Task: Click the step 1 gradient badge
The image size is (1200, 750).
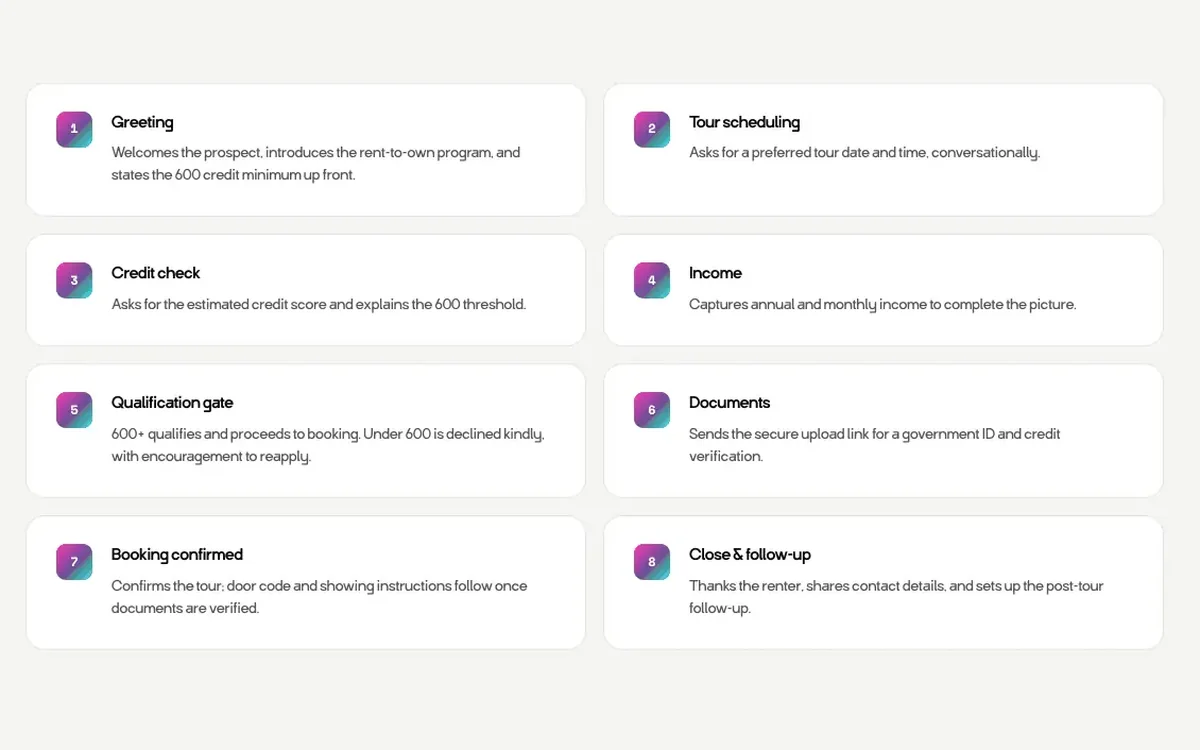Action: click(74, 129)
